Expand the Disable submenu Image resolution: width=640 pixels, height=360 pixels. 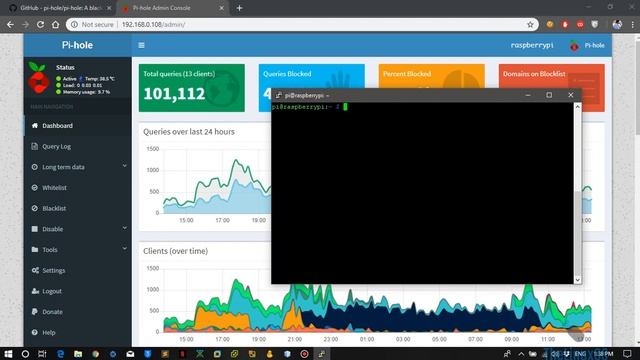pos(78,229)
